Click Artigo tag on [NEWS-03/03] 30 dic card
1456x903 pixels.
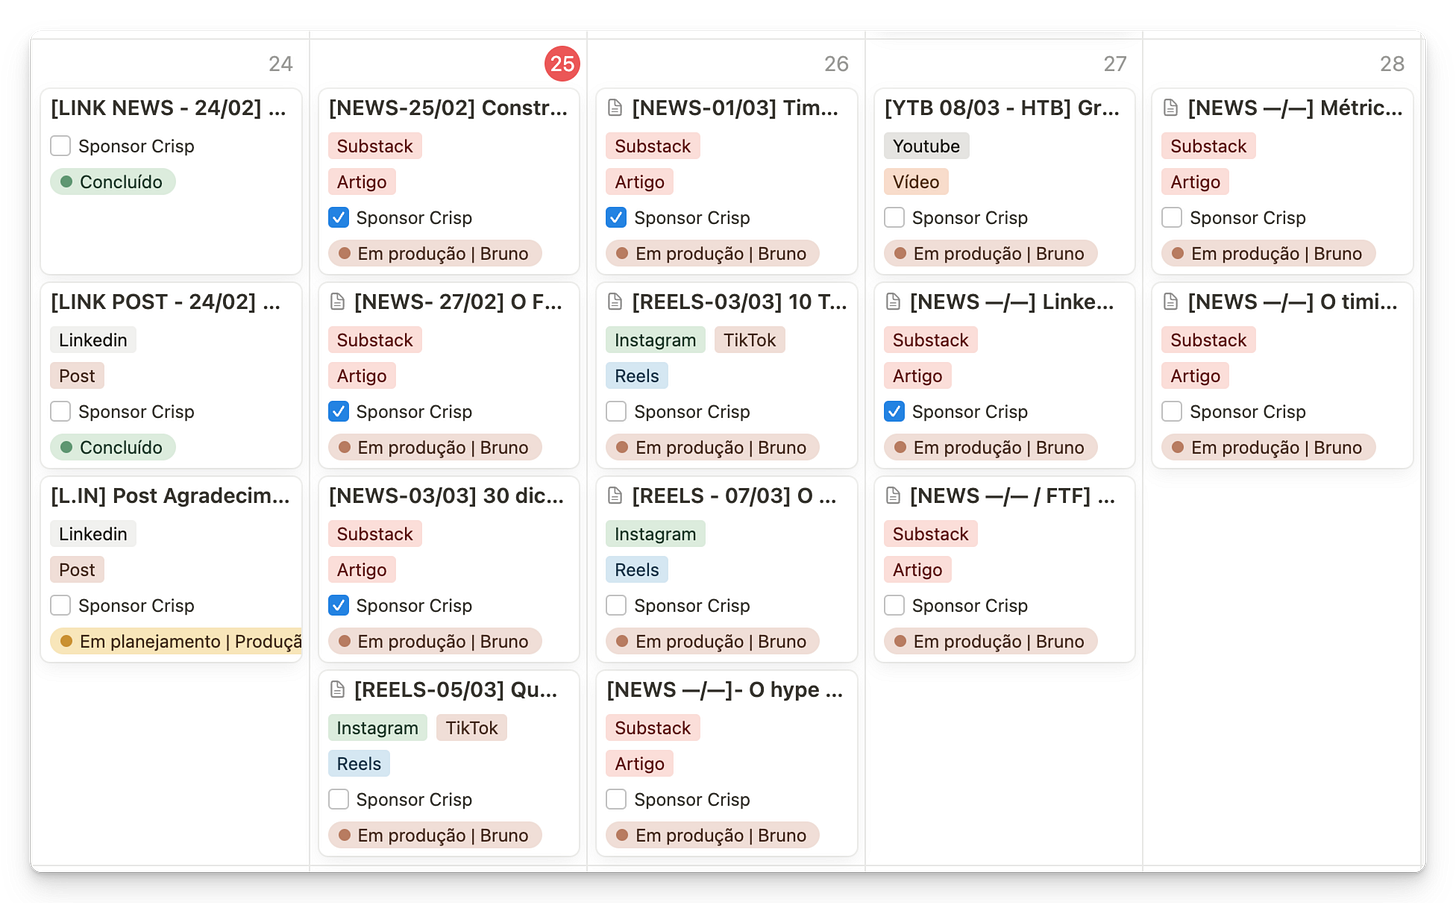pyautogui.click(x=362, y=570)
